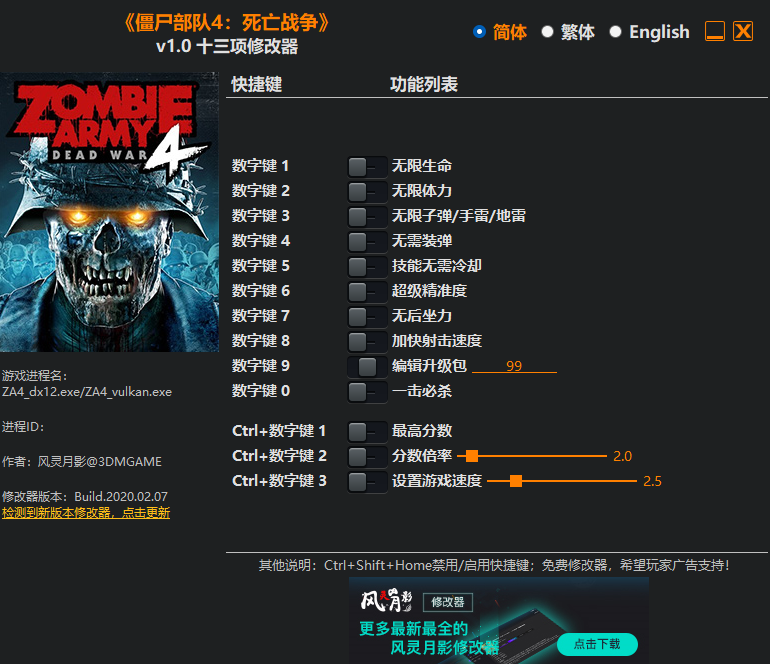Viewport: 770px width, 664px height.
Task: Click the 分数倍率 slider handle
Action: point(472,456)
